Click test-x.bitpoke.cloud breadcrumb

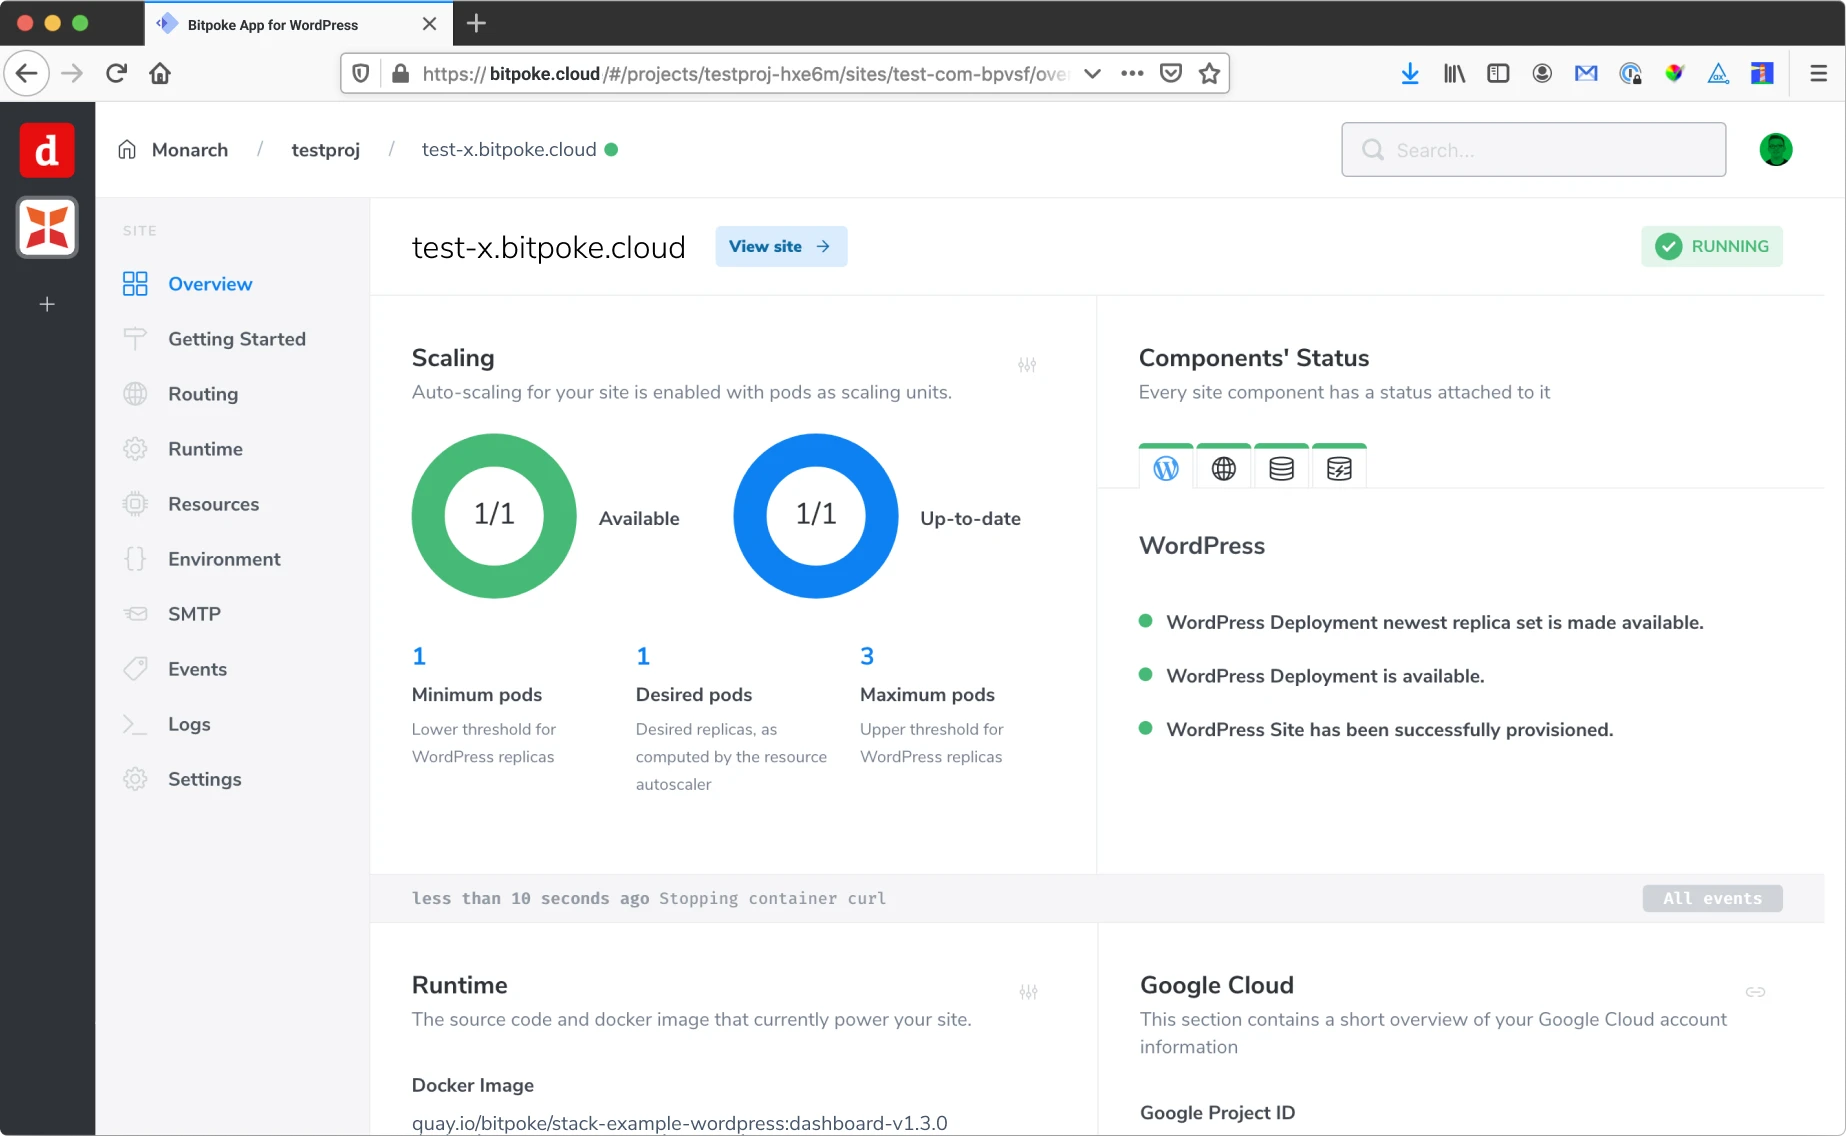[509, 150]
